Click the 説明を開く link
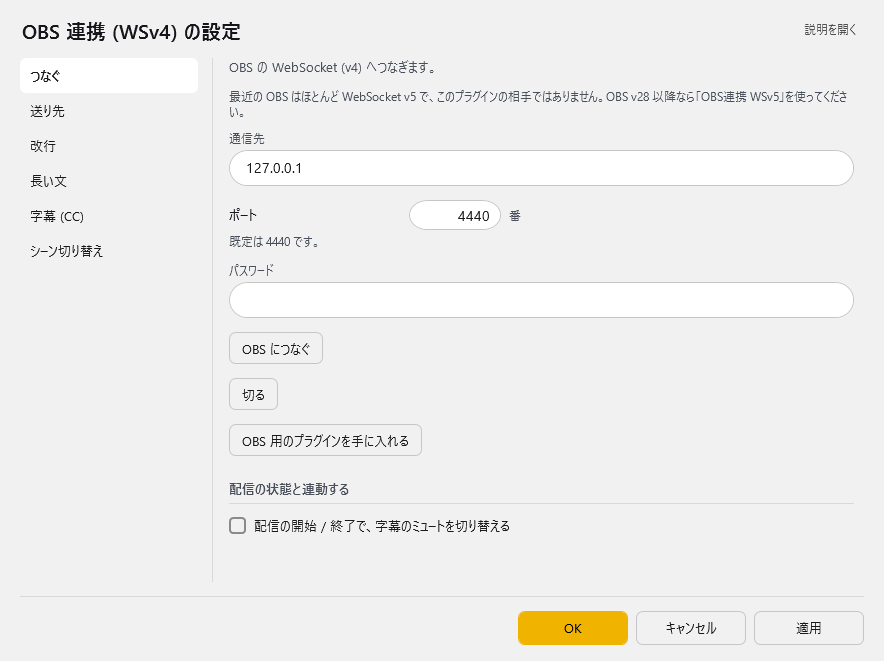 click(x=830, y=30)
